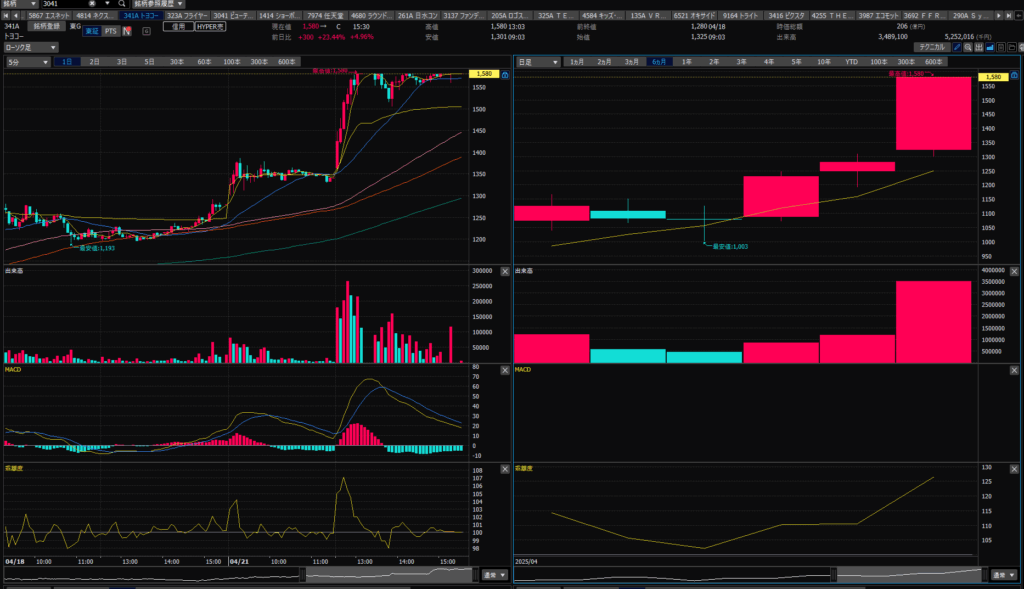Close the 5-minute chart MACD panel
Viewport: 1024px width, 589px height.
[505, 370]
